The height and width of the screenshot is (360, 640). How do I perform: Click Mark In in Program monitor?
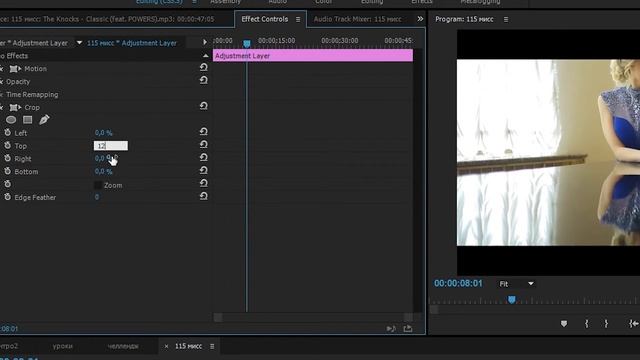click(587, 324)
